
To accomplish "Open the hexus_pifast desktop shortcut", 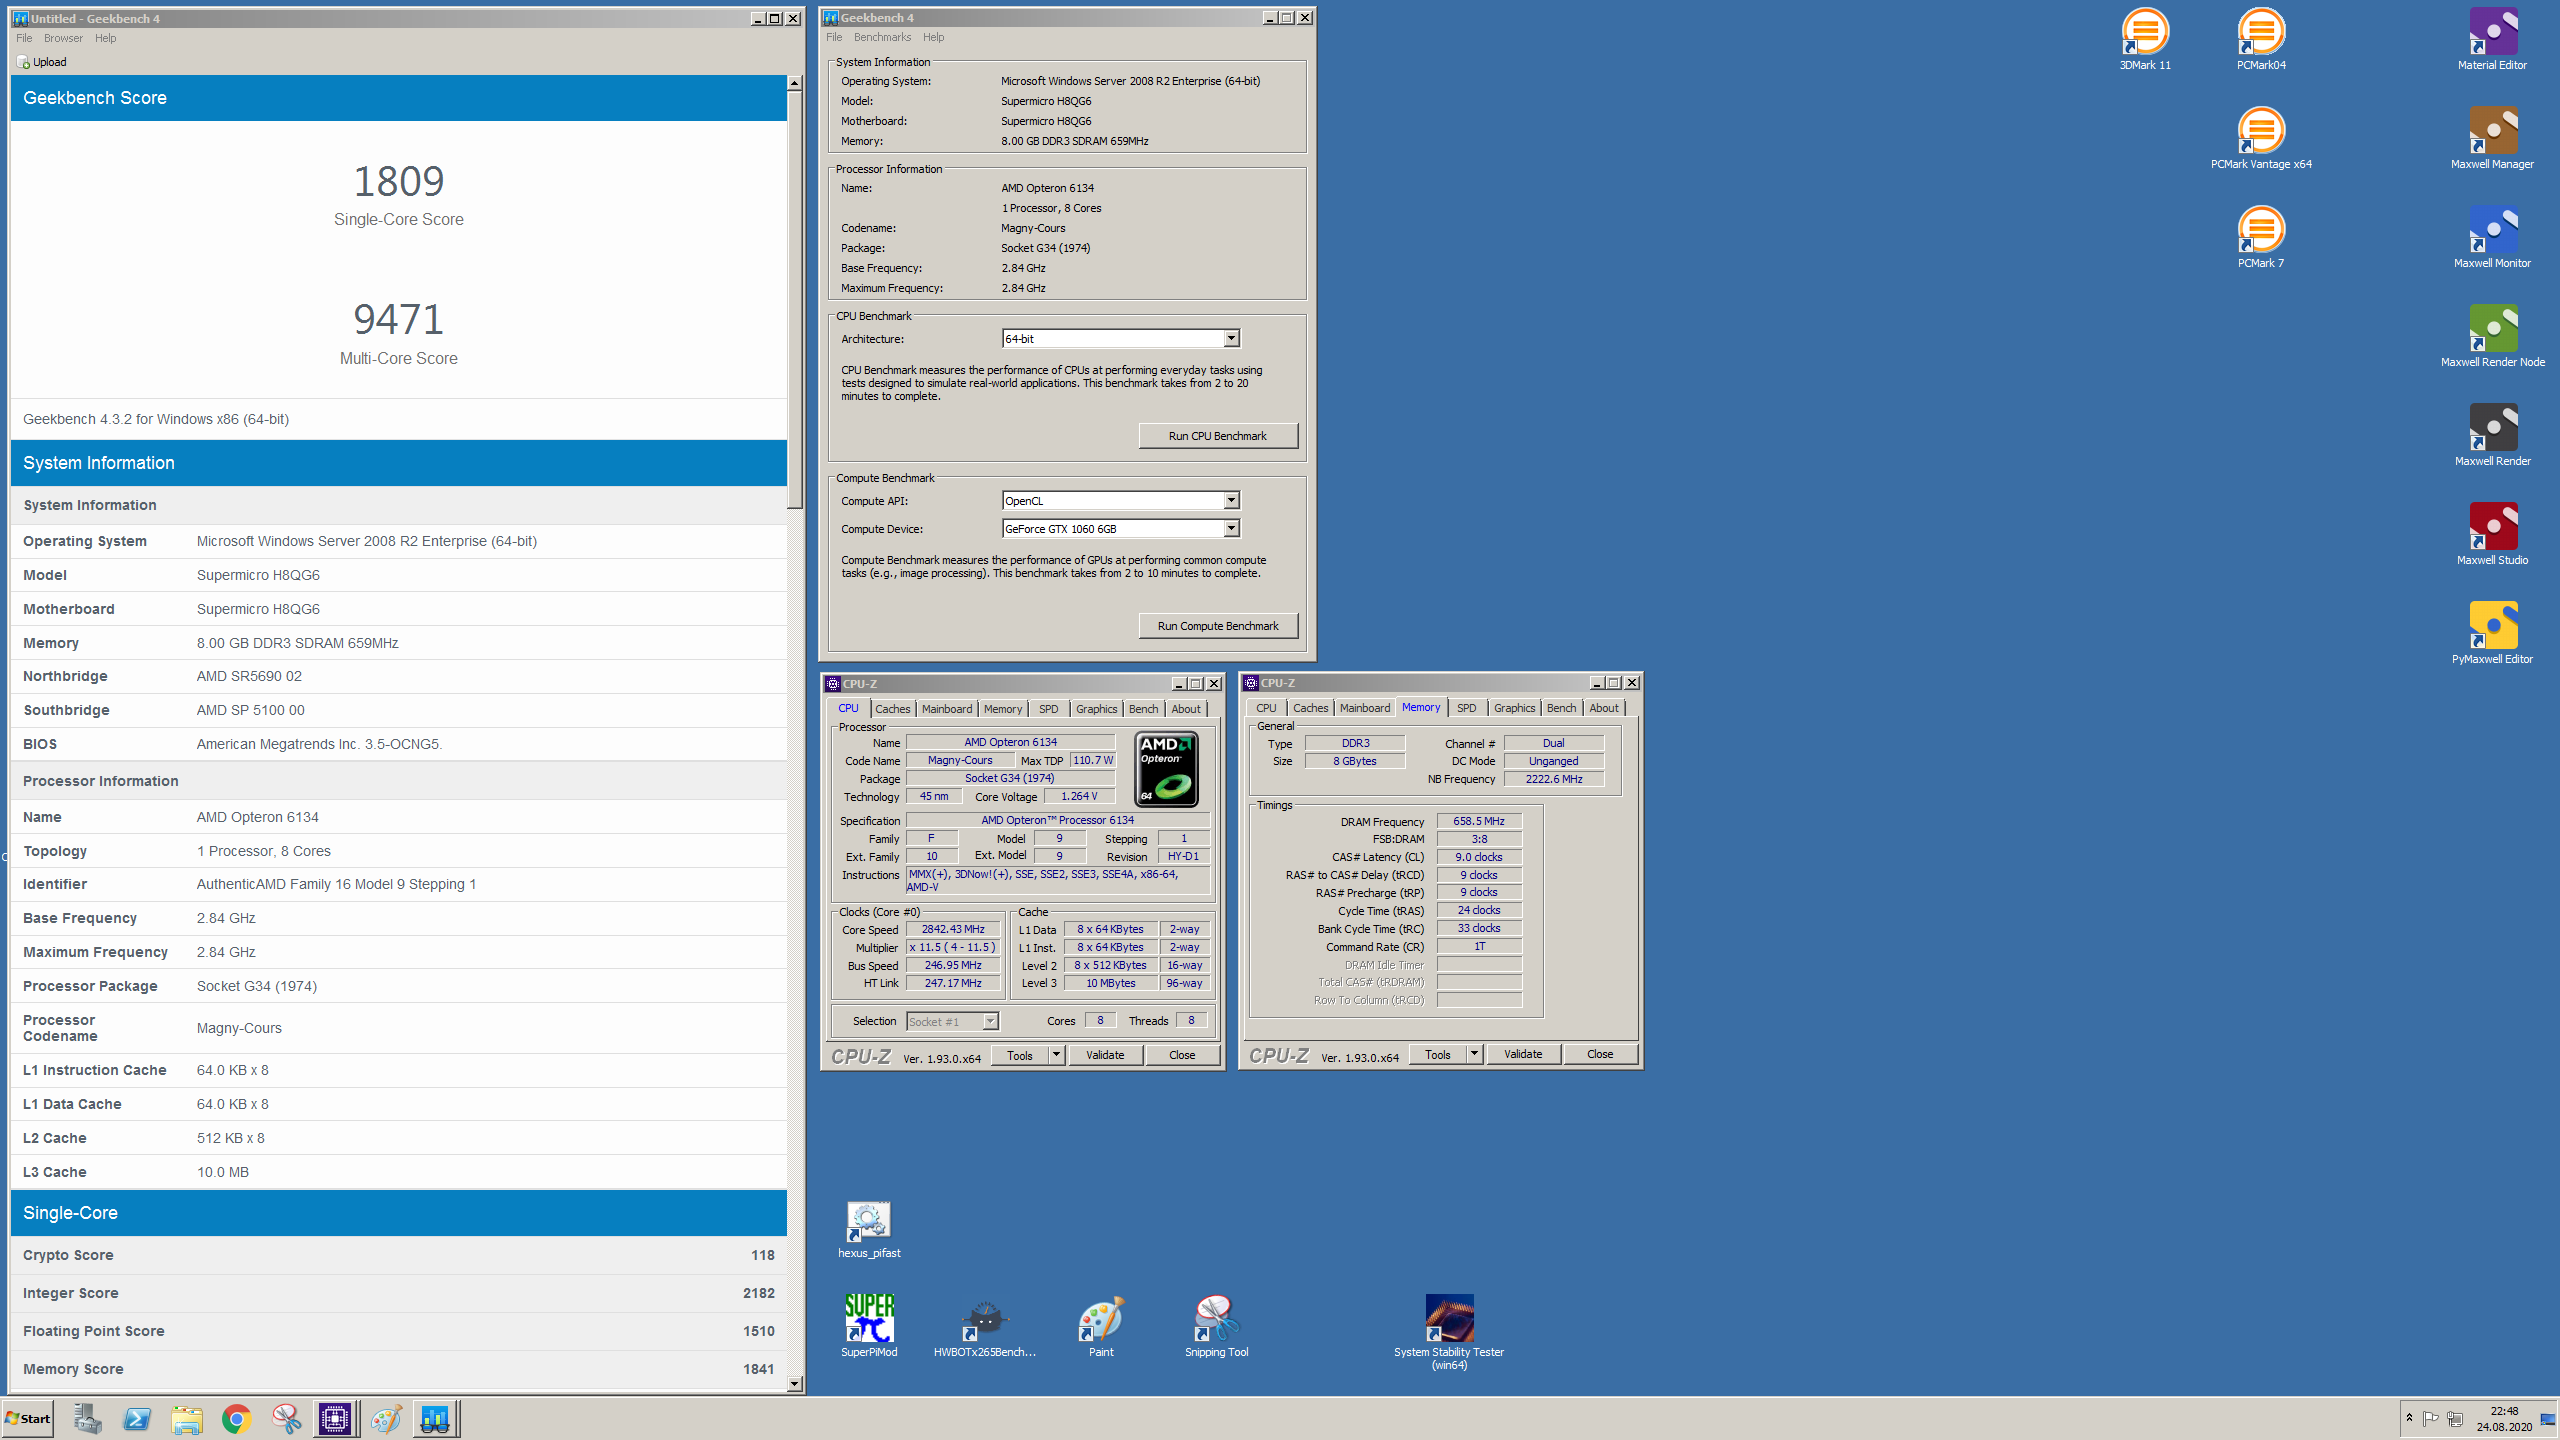I will click(x=869, y=1230).
